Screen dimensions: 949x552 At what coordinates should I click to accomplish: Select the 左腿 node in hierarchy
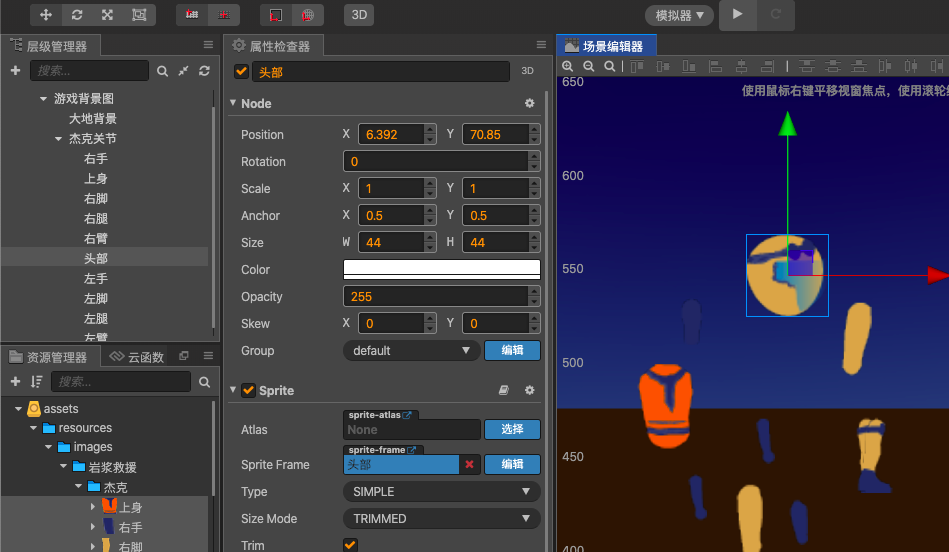[x=96, y=318]
